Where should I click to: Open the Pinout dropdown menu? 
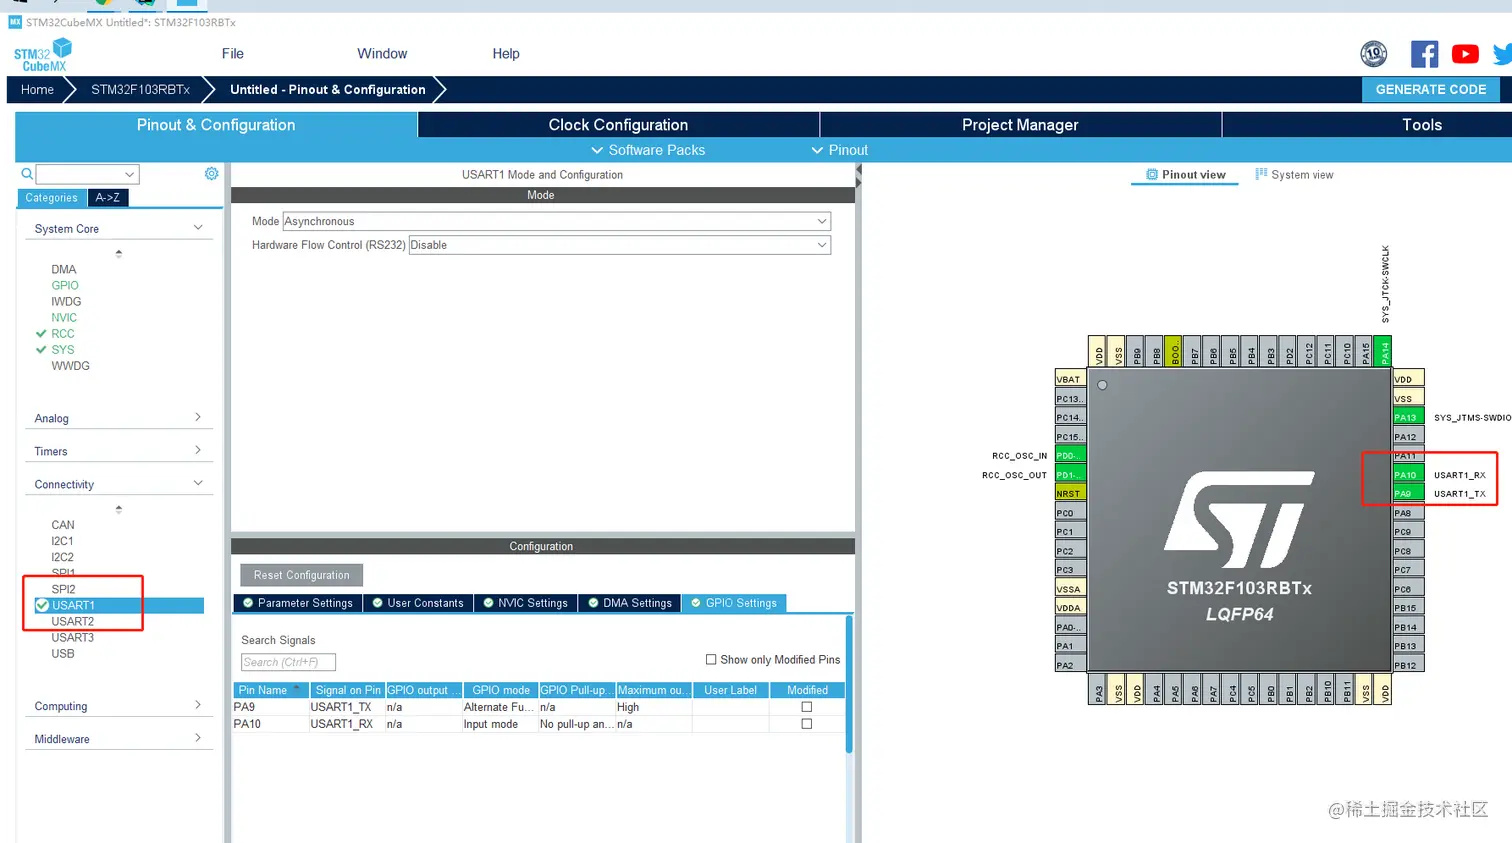click(x=839, y=150)
